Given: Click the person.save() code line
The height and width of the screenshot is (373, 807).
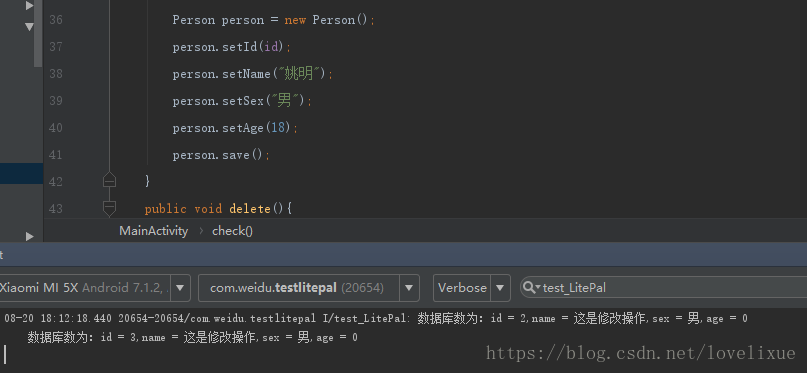Looking at the screenshot, I should (x=221, y=155).
